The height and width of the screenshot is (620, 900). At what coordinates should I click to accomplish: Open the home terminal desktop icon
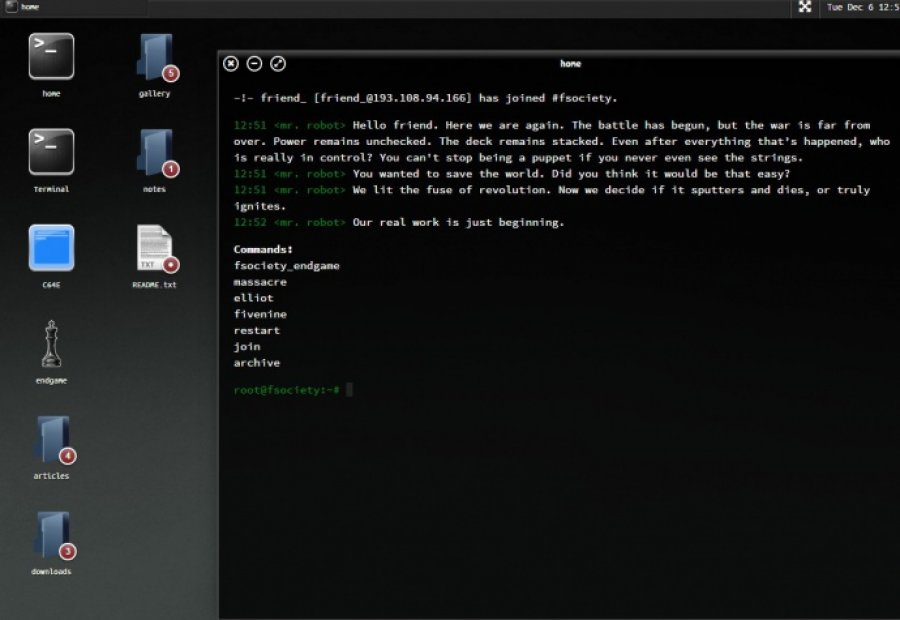point(51,56)
